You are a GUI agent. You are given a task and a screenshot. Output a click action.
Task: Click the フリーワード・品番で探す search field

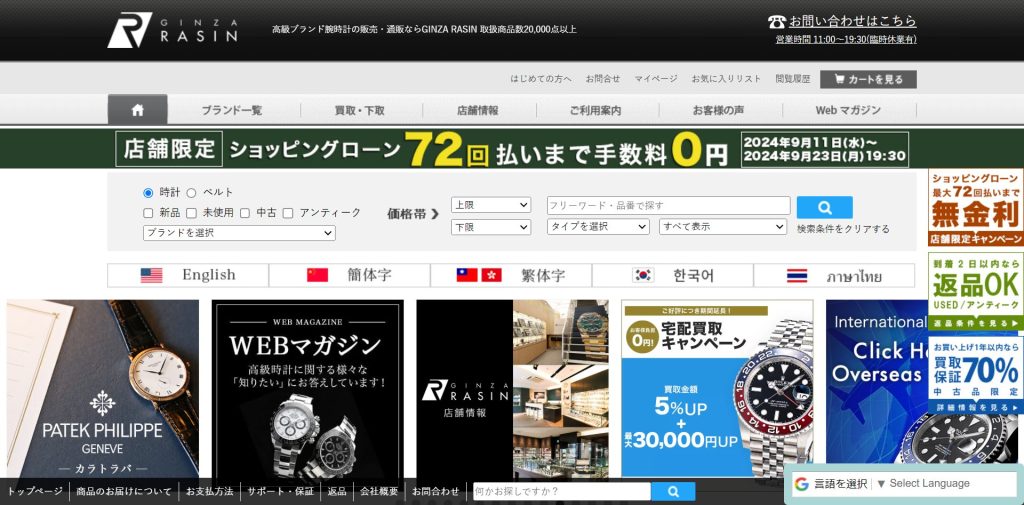(669, 205)
